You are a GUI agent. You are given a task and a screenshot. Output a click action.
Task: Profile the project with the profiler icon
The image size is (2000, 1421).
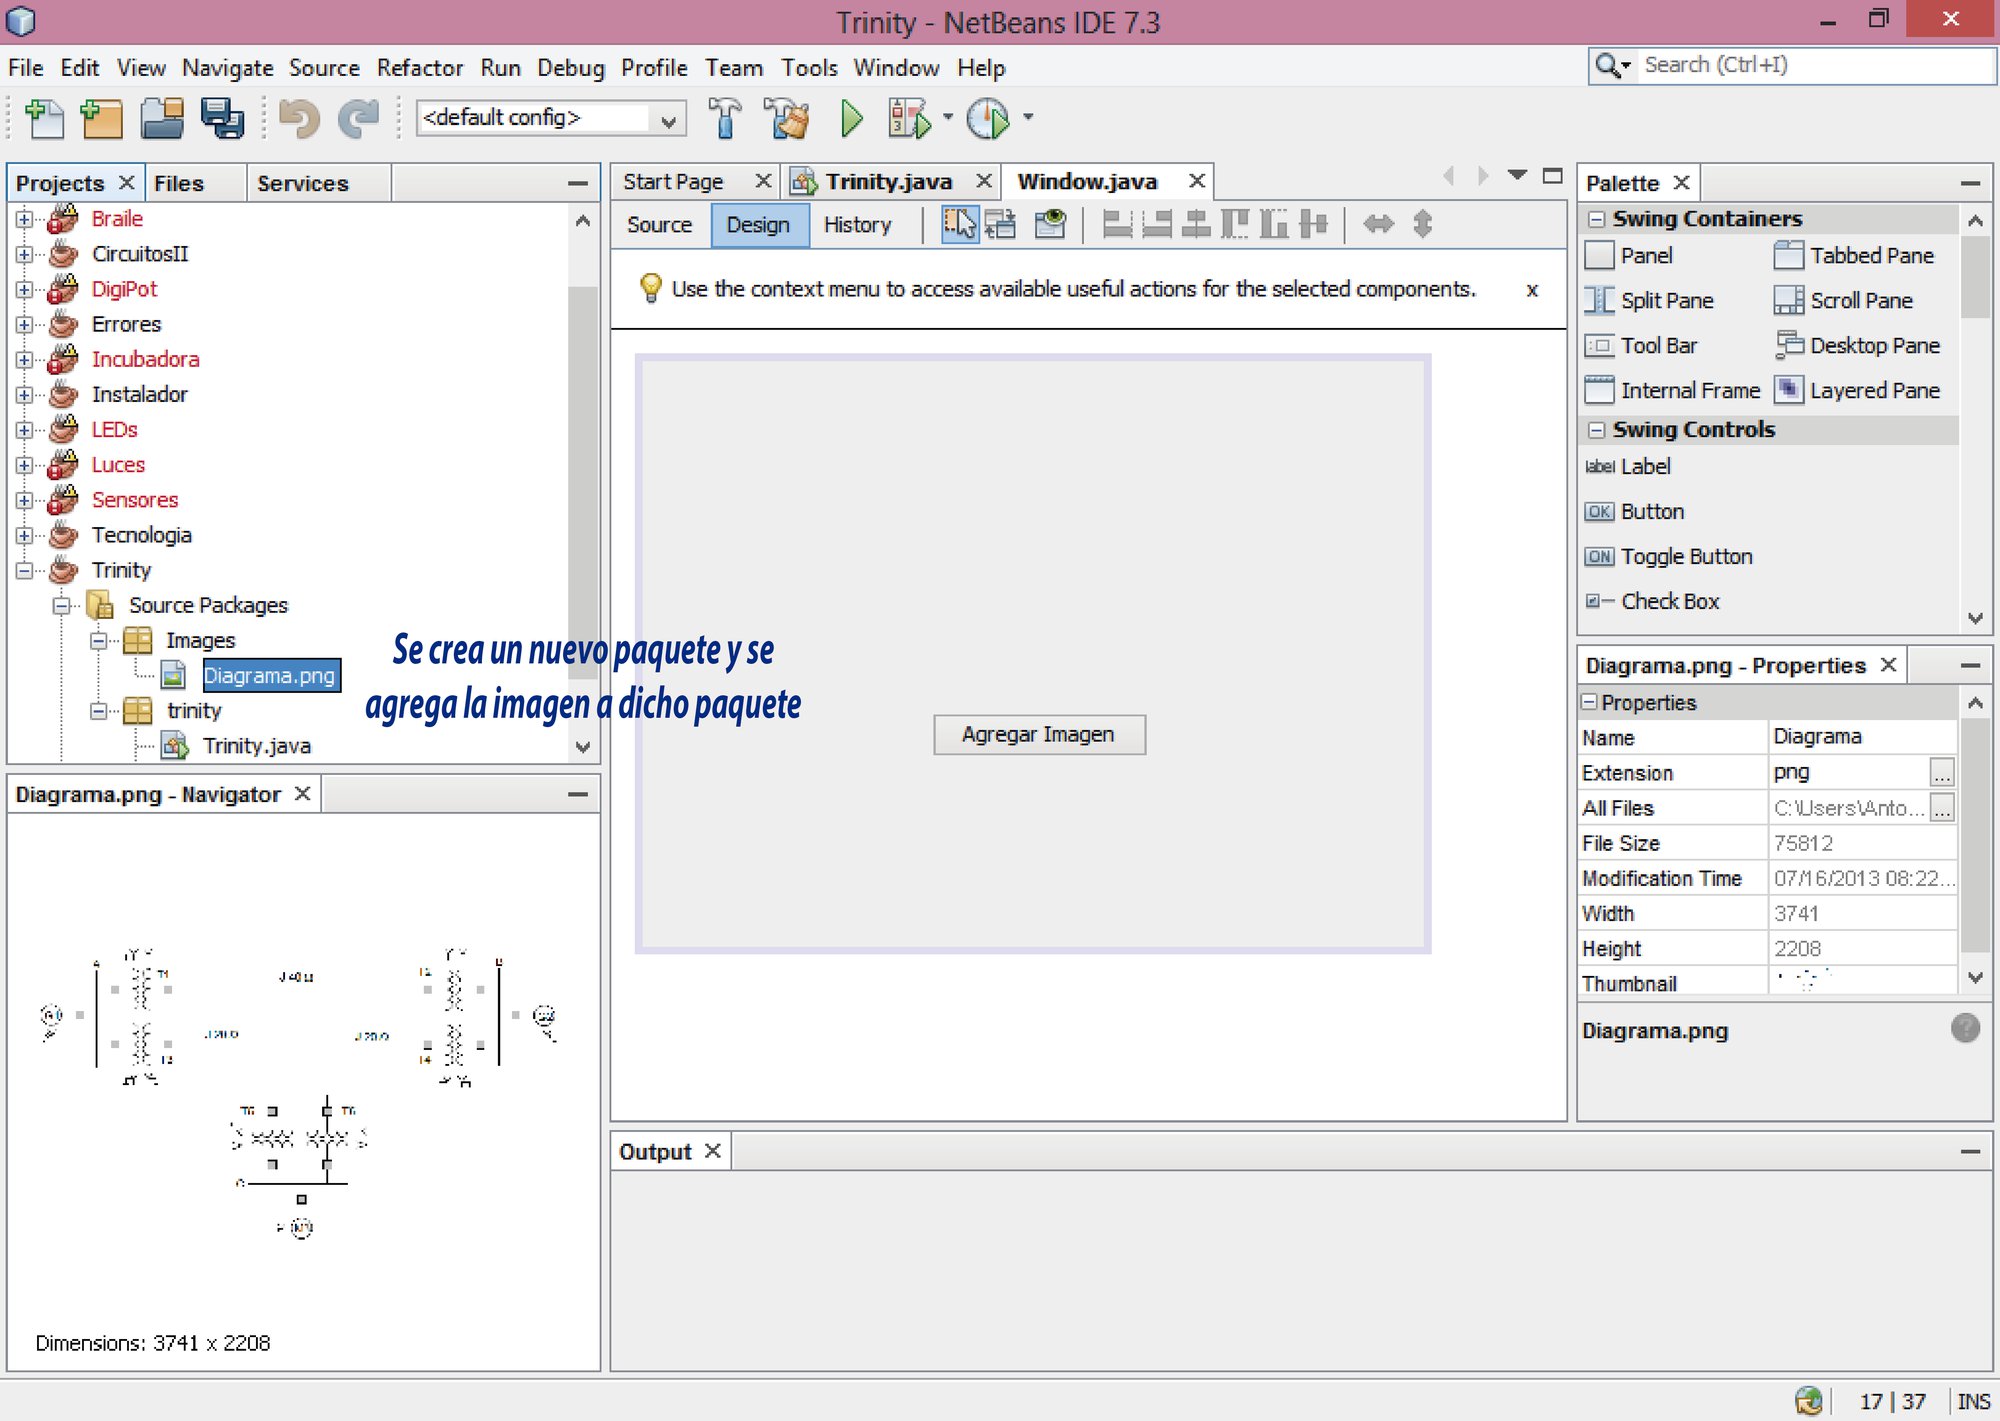point(988,118)
